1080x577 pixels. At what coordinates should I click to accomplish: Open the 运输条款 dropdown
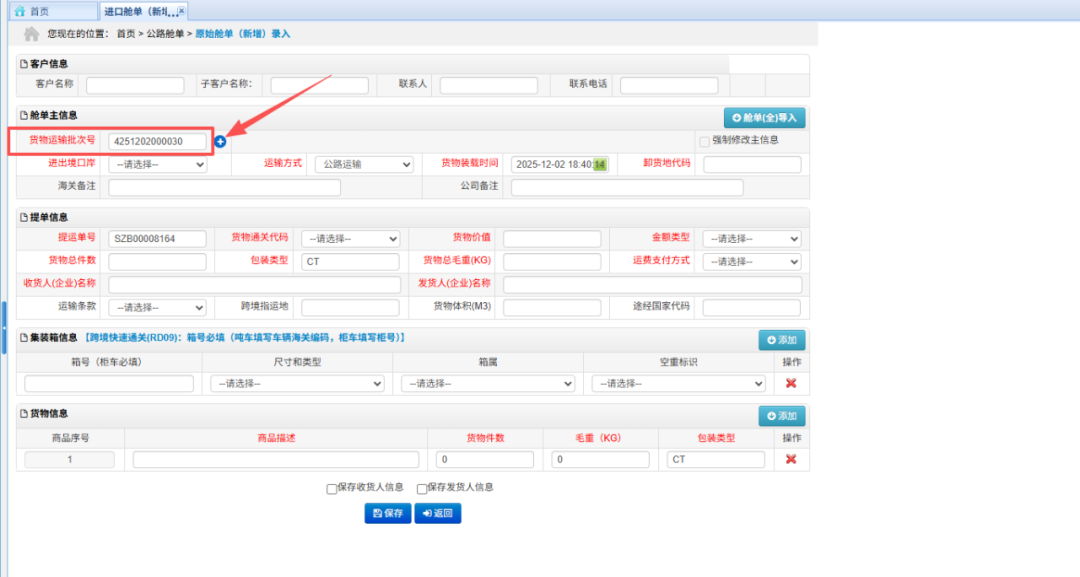click(x=158, y=308)
